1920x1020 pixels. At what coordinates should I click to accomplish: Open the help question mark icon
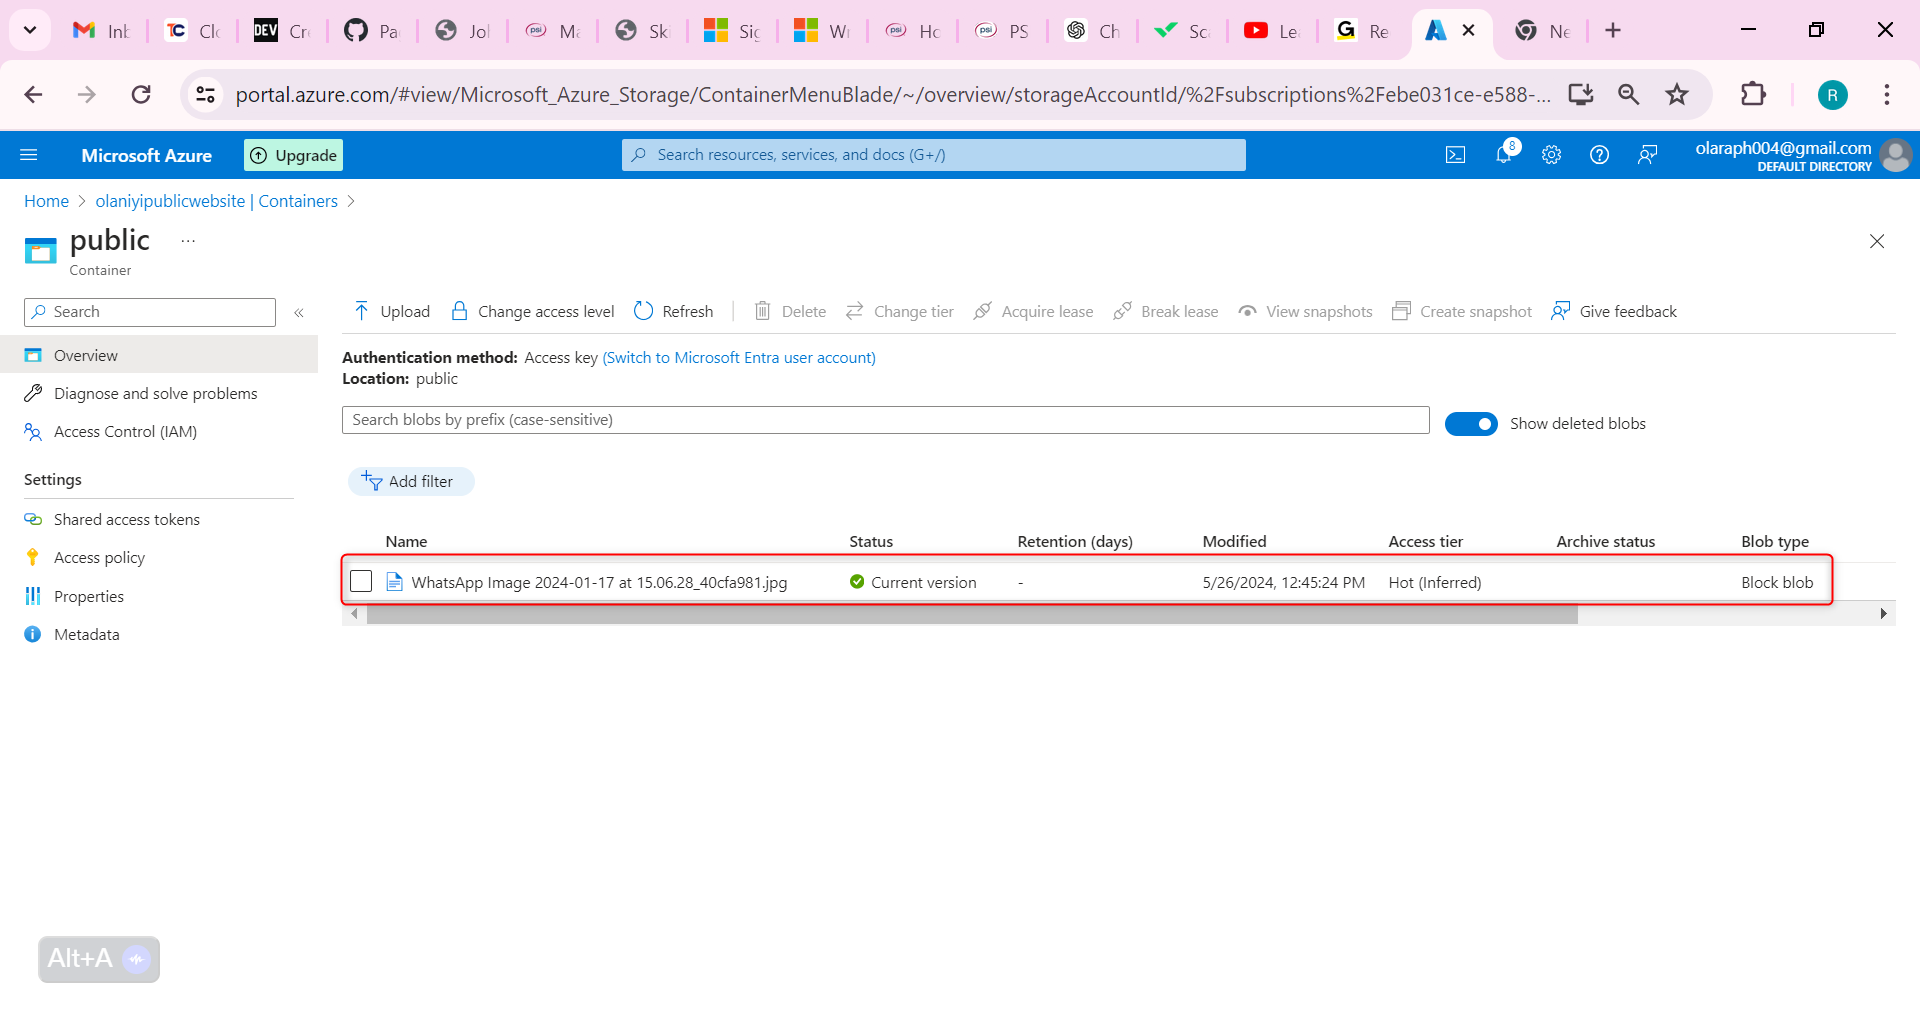pos(1599,155)
